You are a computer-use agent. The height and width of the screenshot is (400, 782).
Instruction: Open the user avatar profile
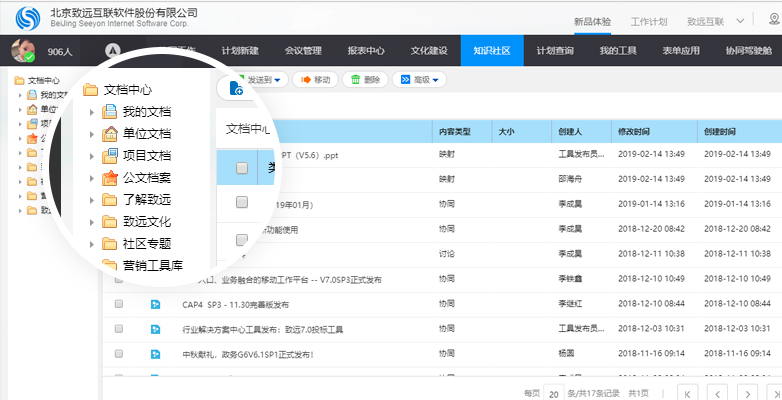[x=22, y=50]
